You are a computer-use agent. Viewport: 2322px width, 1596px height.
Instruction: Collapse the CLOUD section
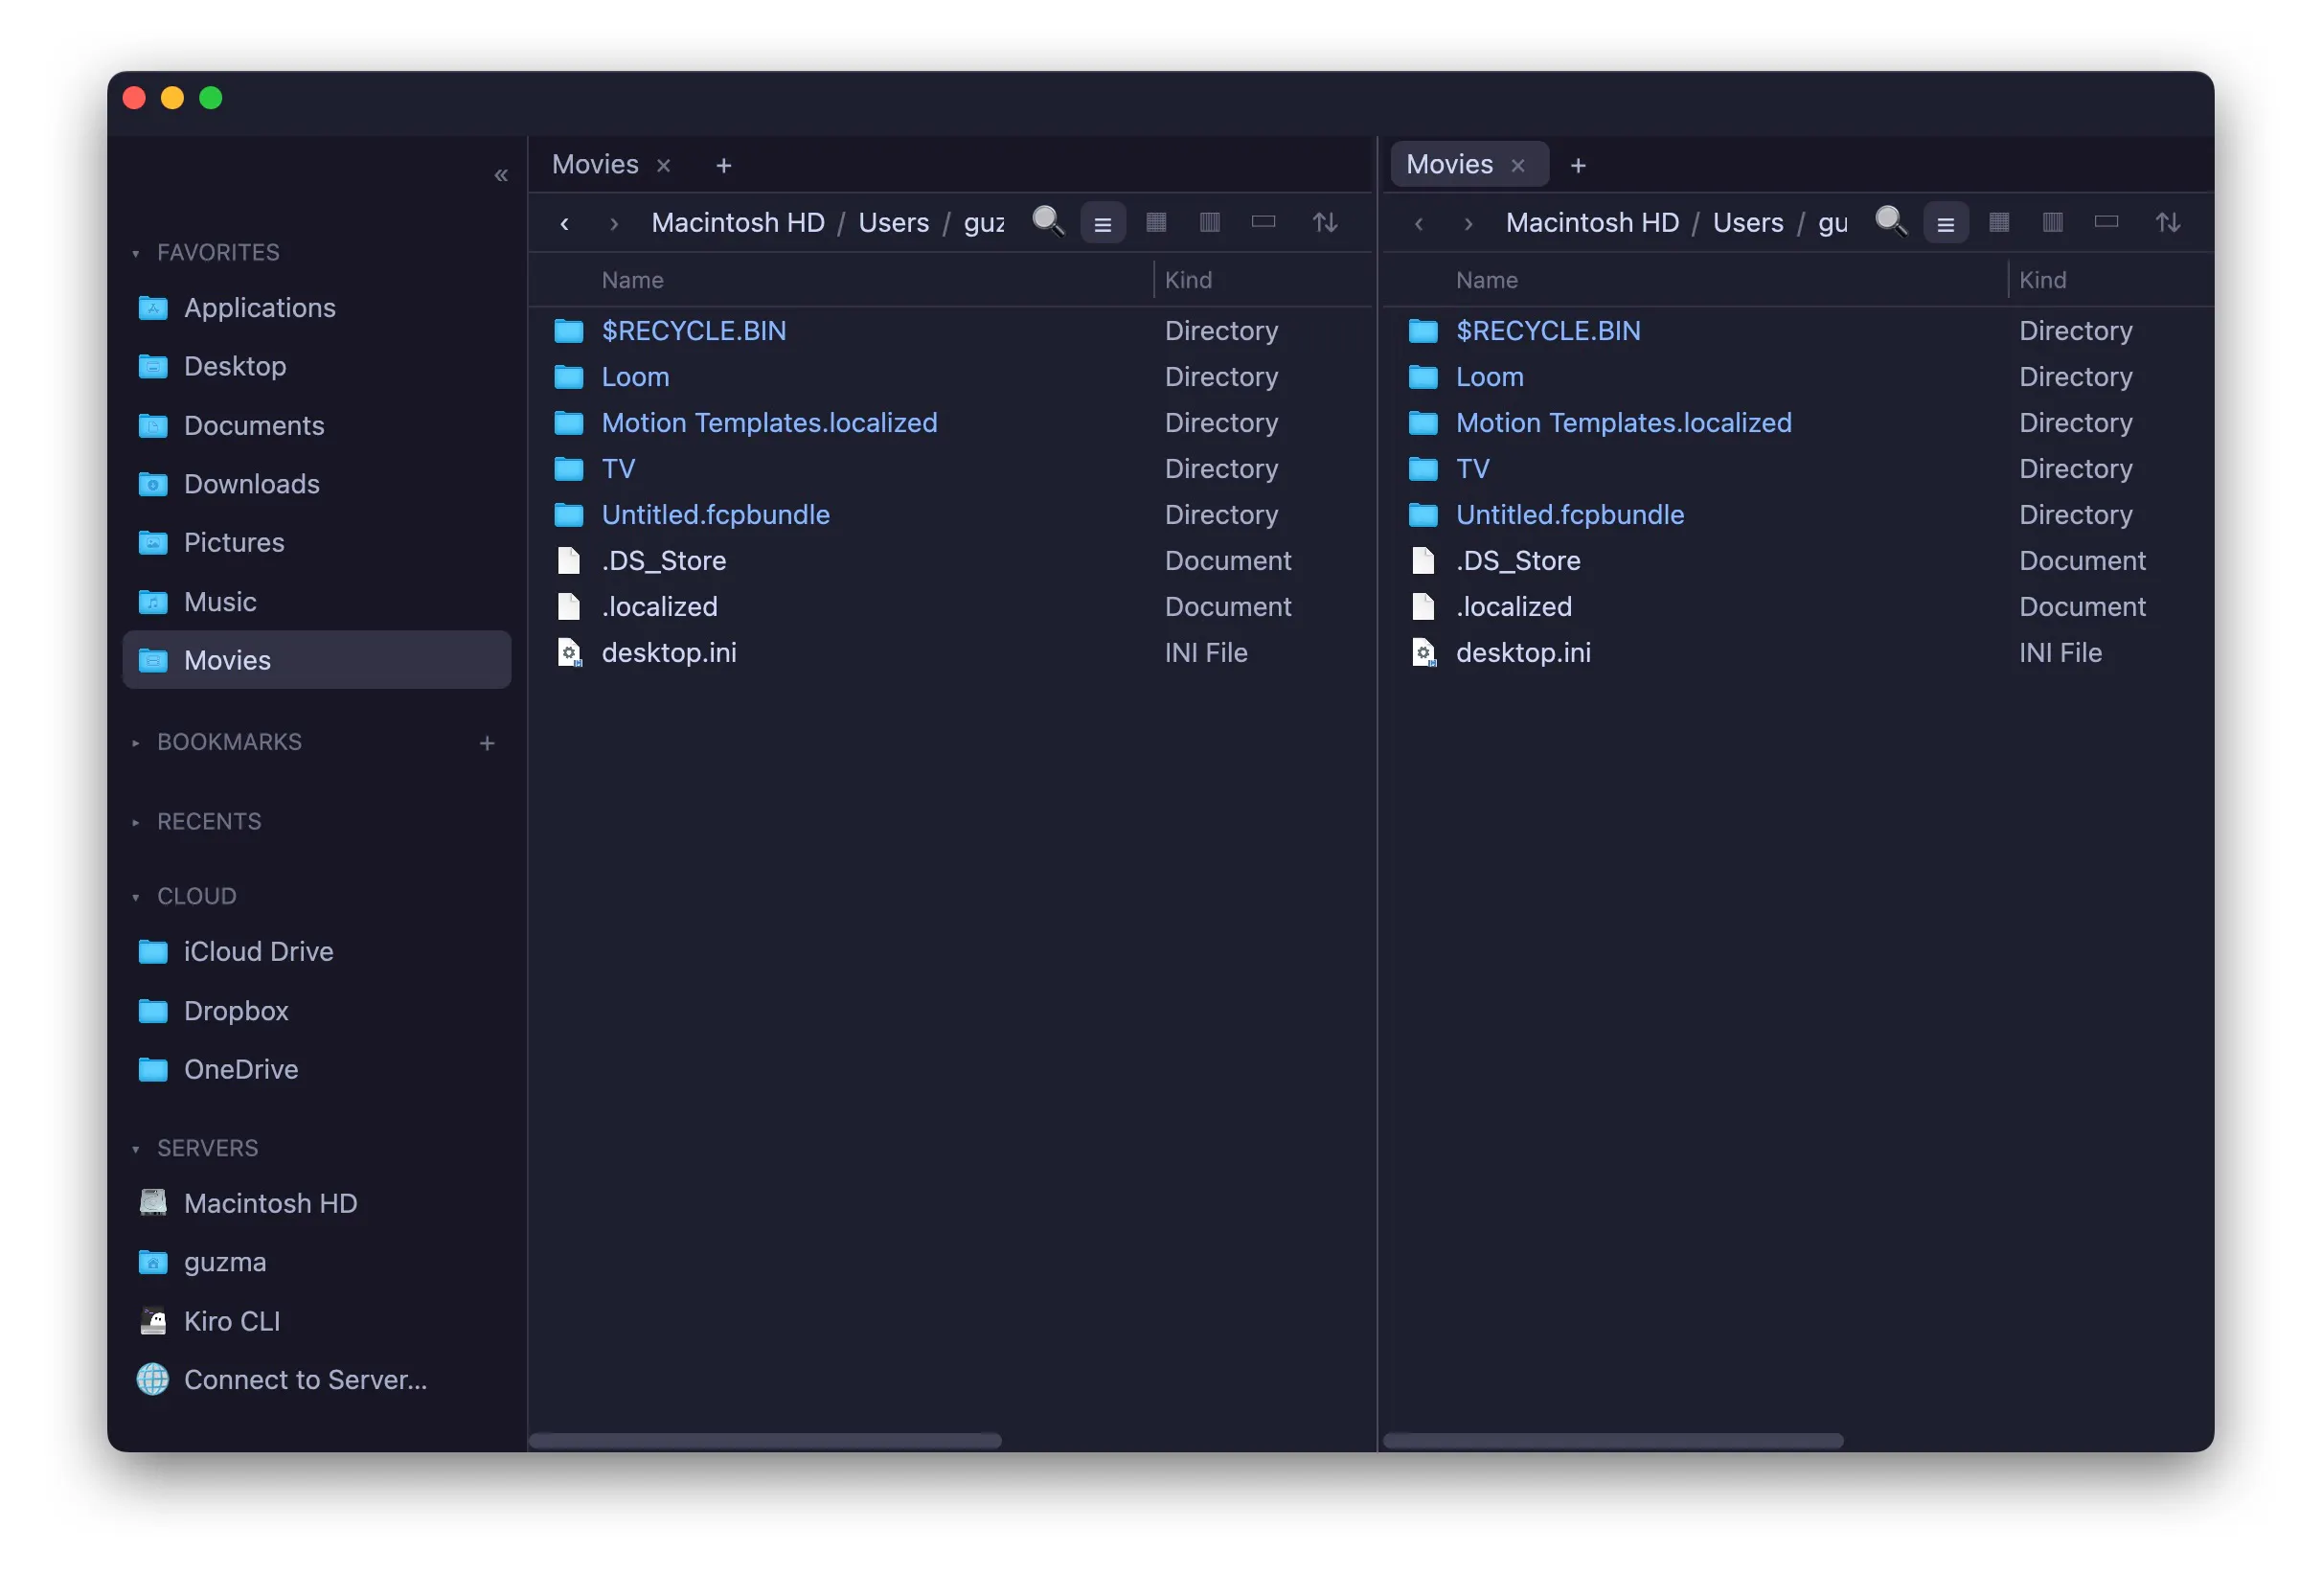click(x=136, y=897)
